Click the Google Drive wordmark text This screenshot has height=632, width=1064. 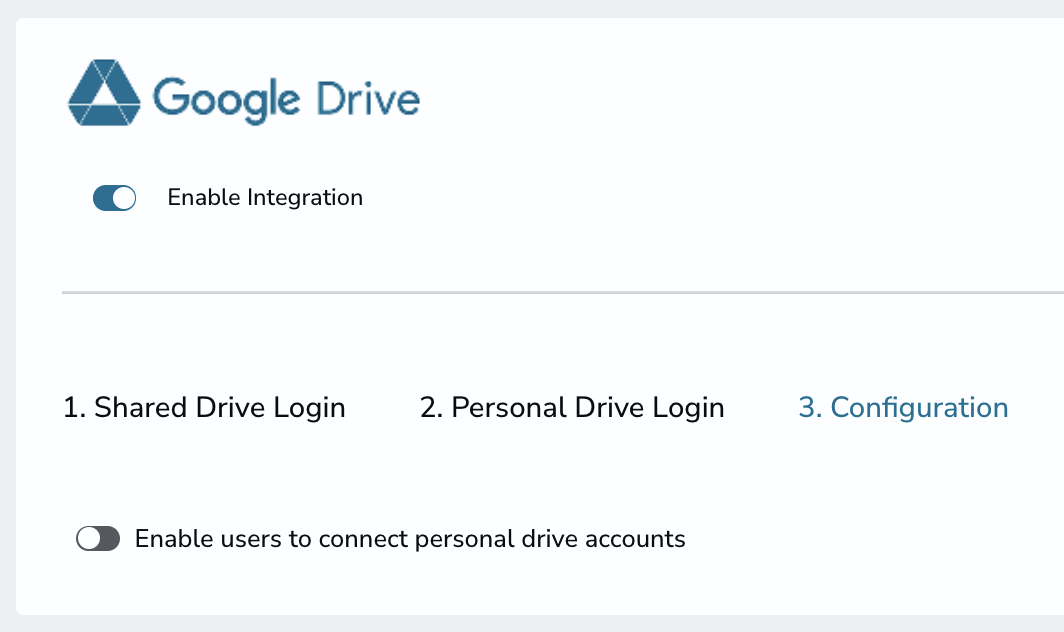point(286,100)
